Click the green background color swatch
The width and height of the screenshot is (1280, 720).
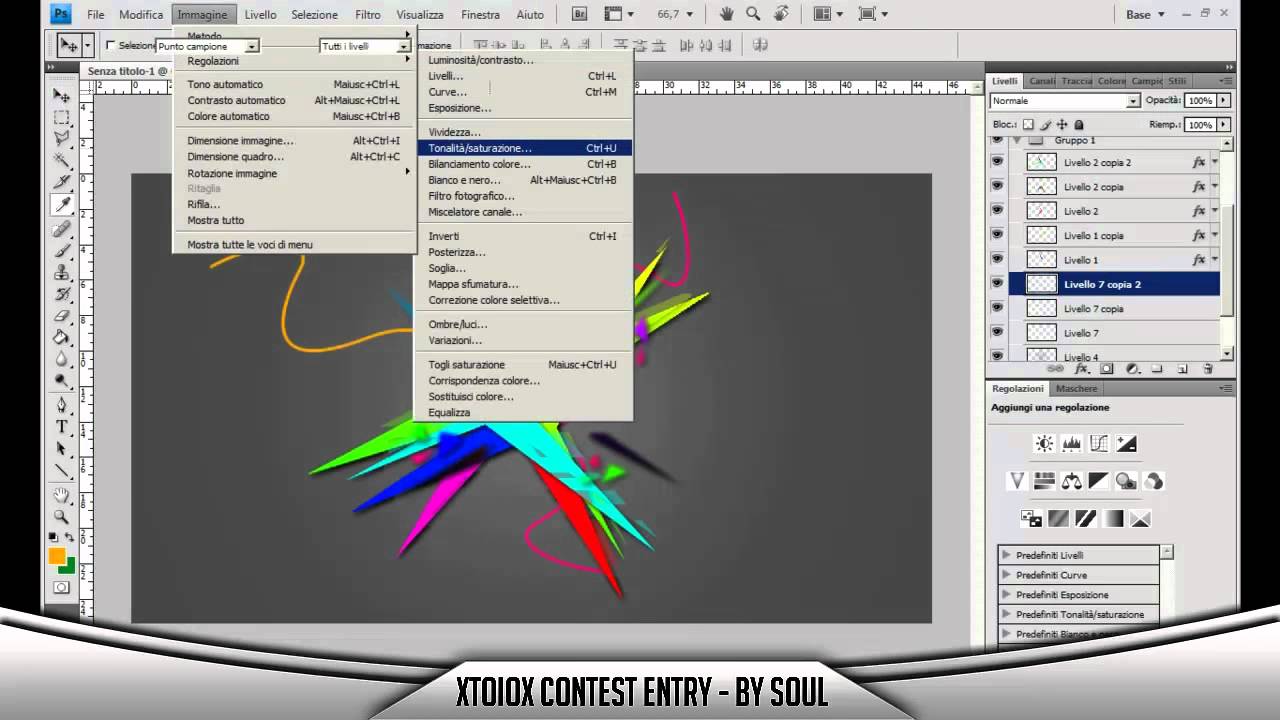67,566
